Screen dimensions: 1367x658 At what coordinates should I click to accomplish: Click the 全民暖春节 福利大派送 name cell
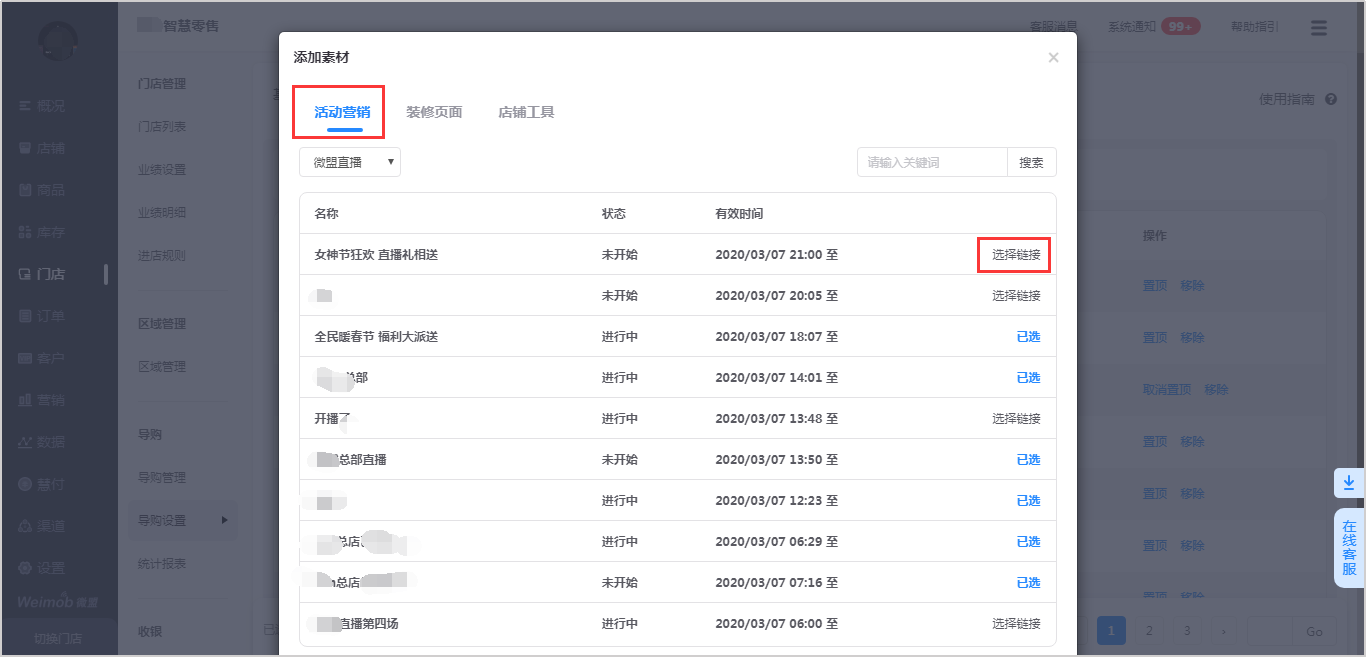click(376, 337)
